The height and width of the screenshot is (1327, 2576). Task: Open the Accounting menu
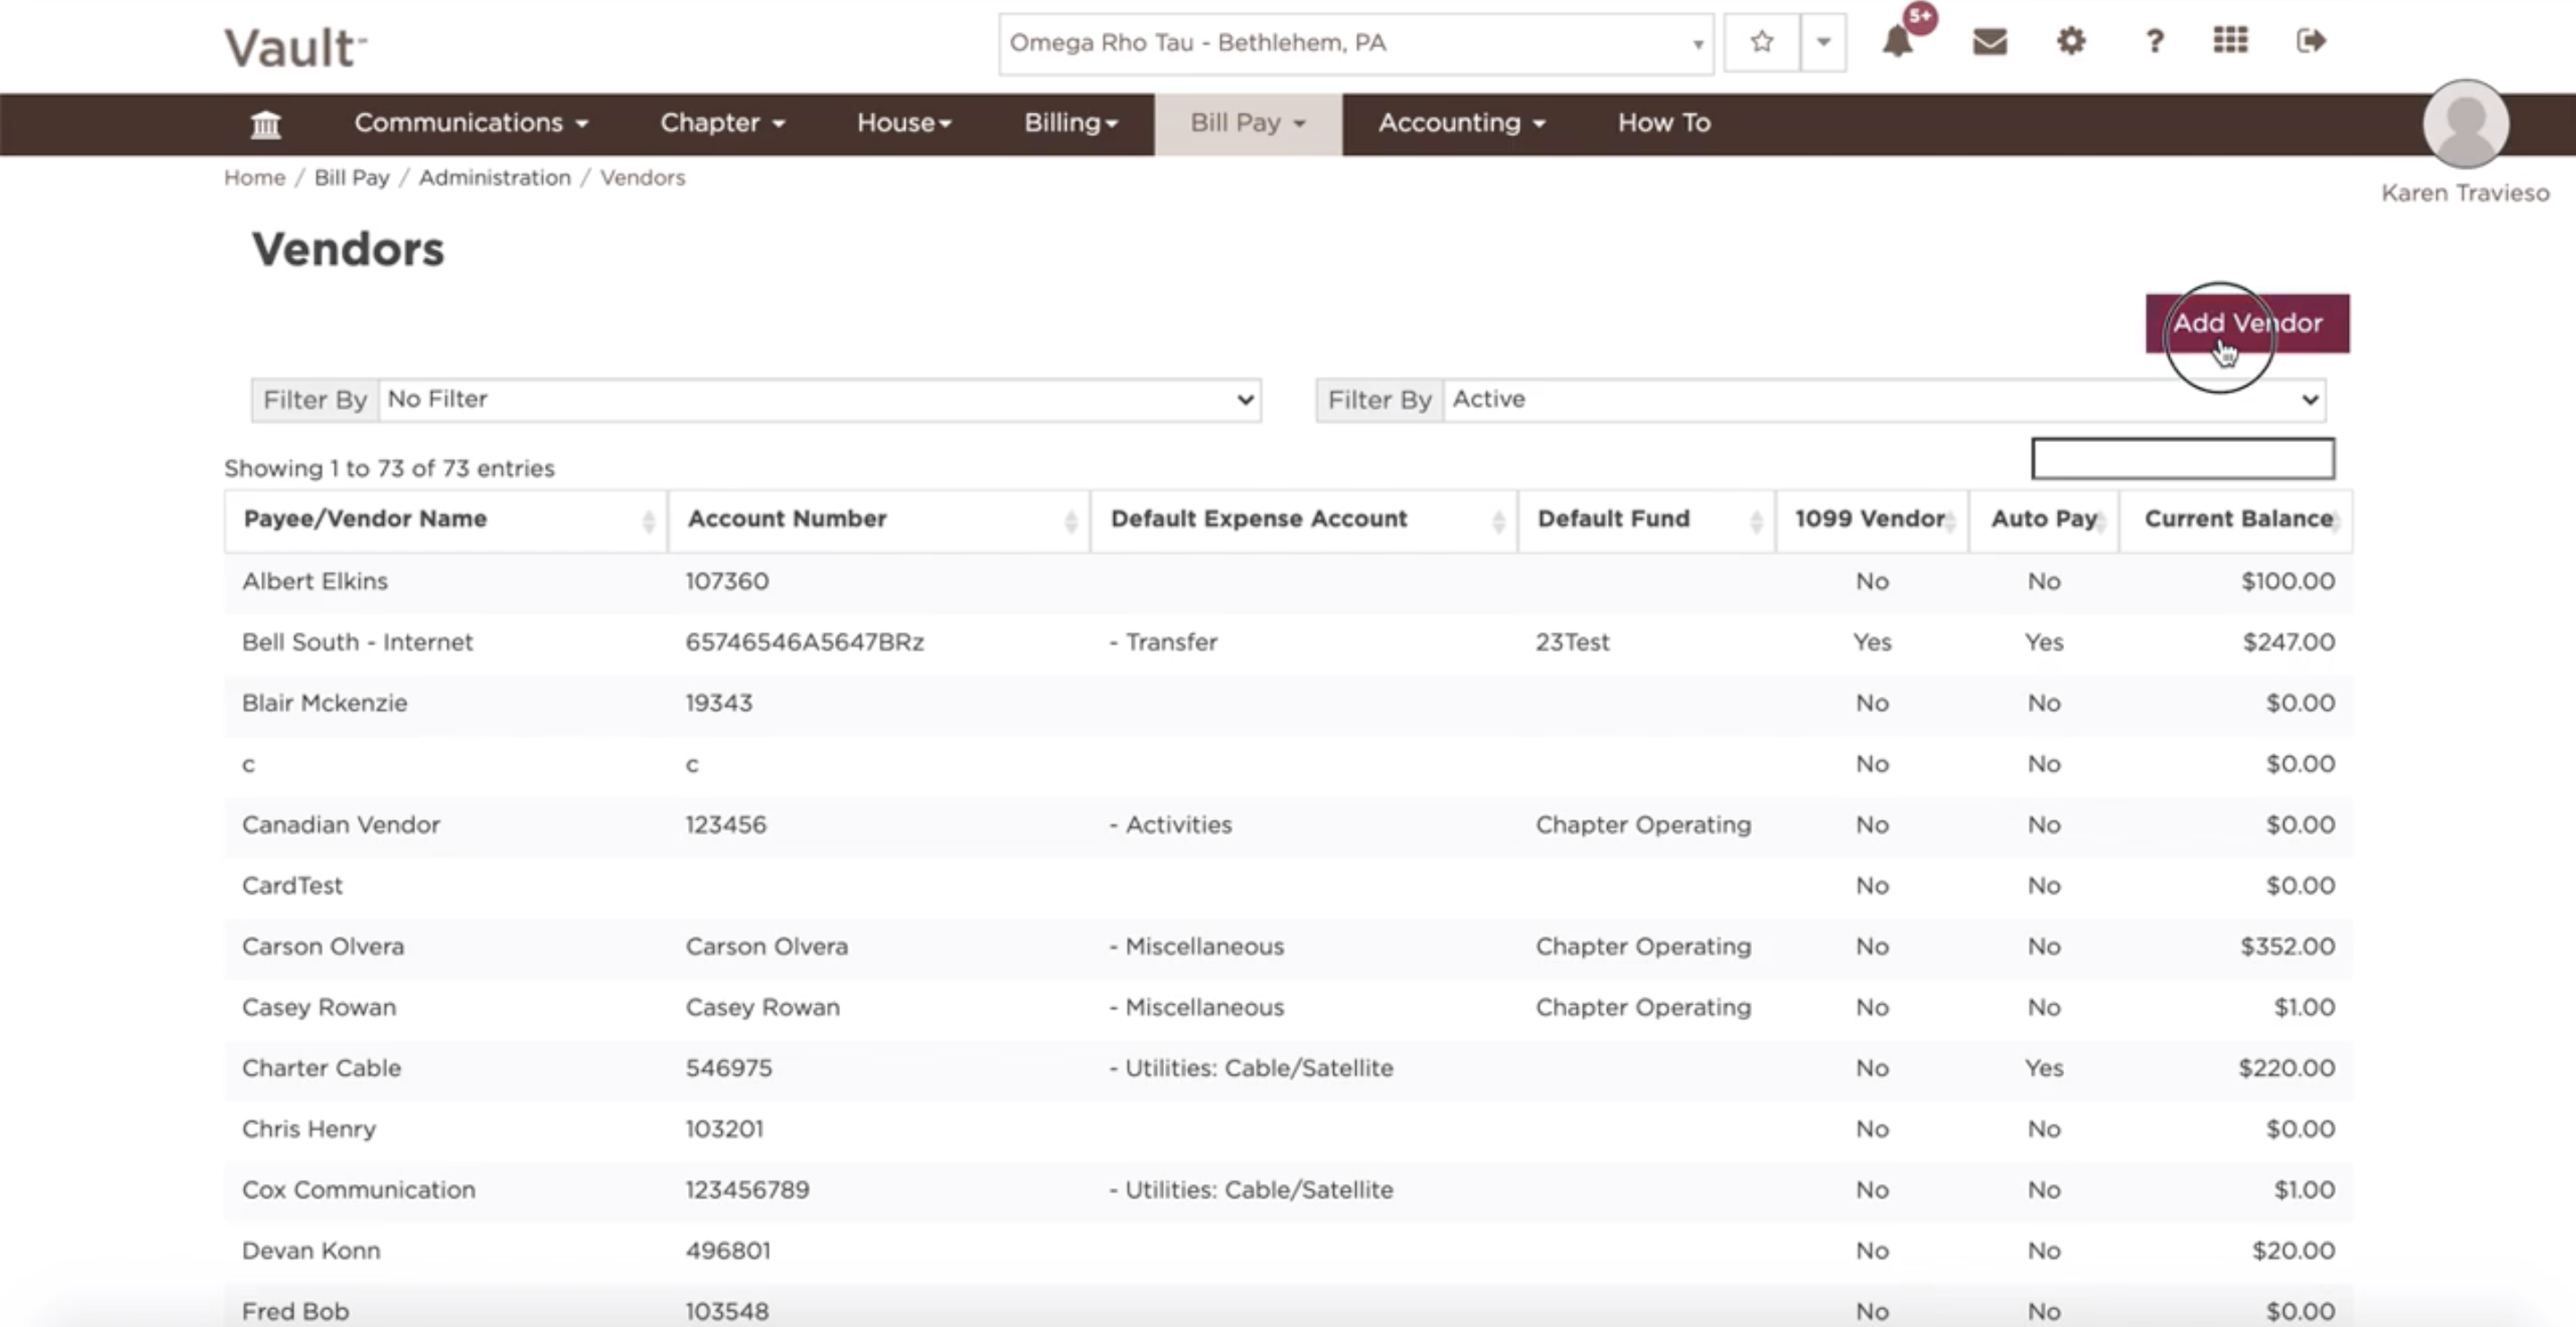[1461, 123]
